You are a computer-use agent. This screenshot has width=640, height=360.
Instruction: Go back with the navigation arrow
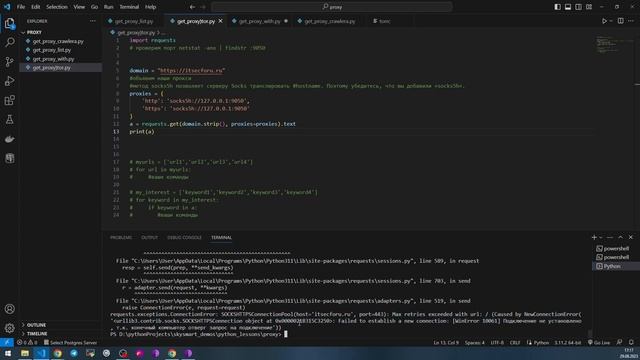192,7
